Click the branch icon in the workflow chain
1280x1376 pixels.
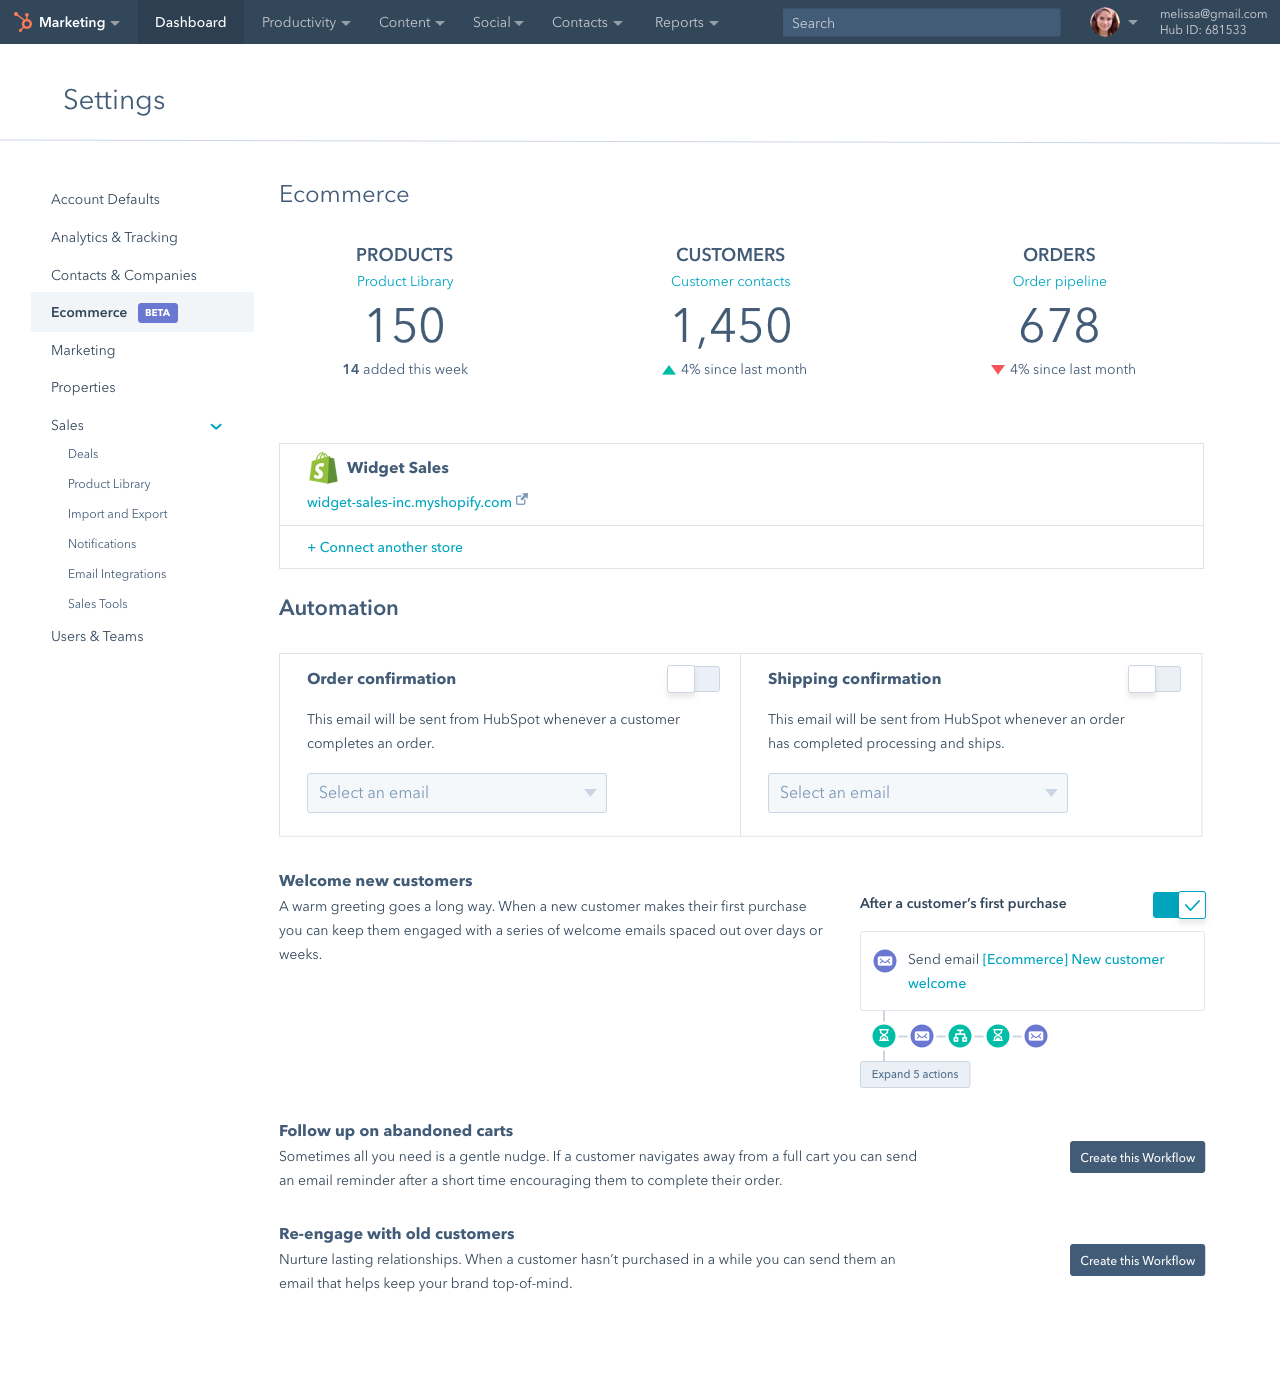click(x=960, y=1036)
